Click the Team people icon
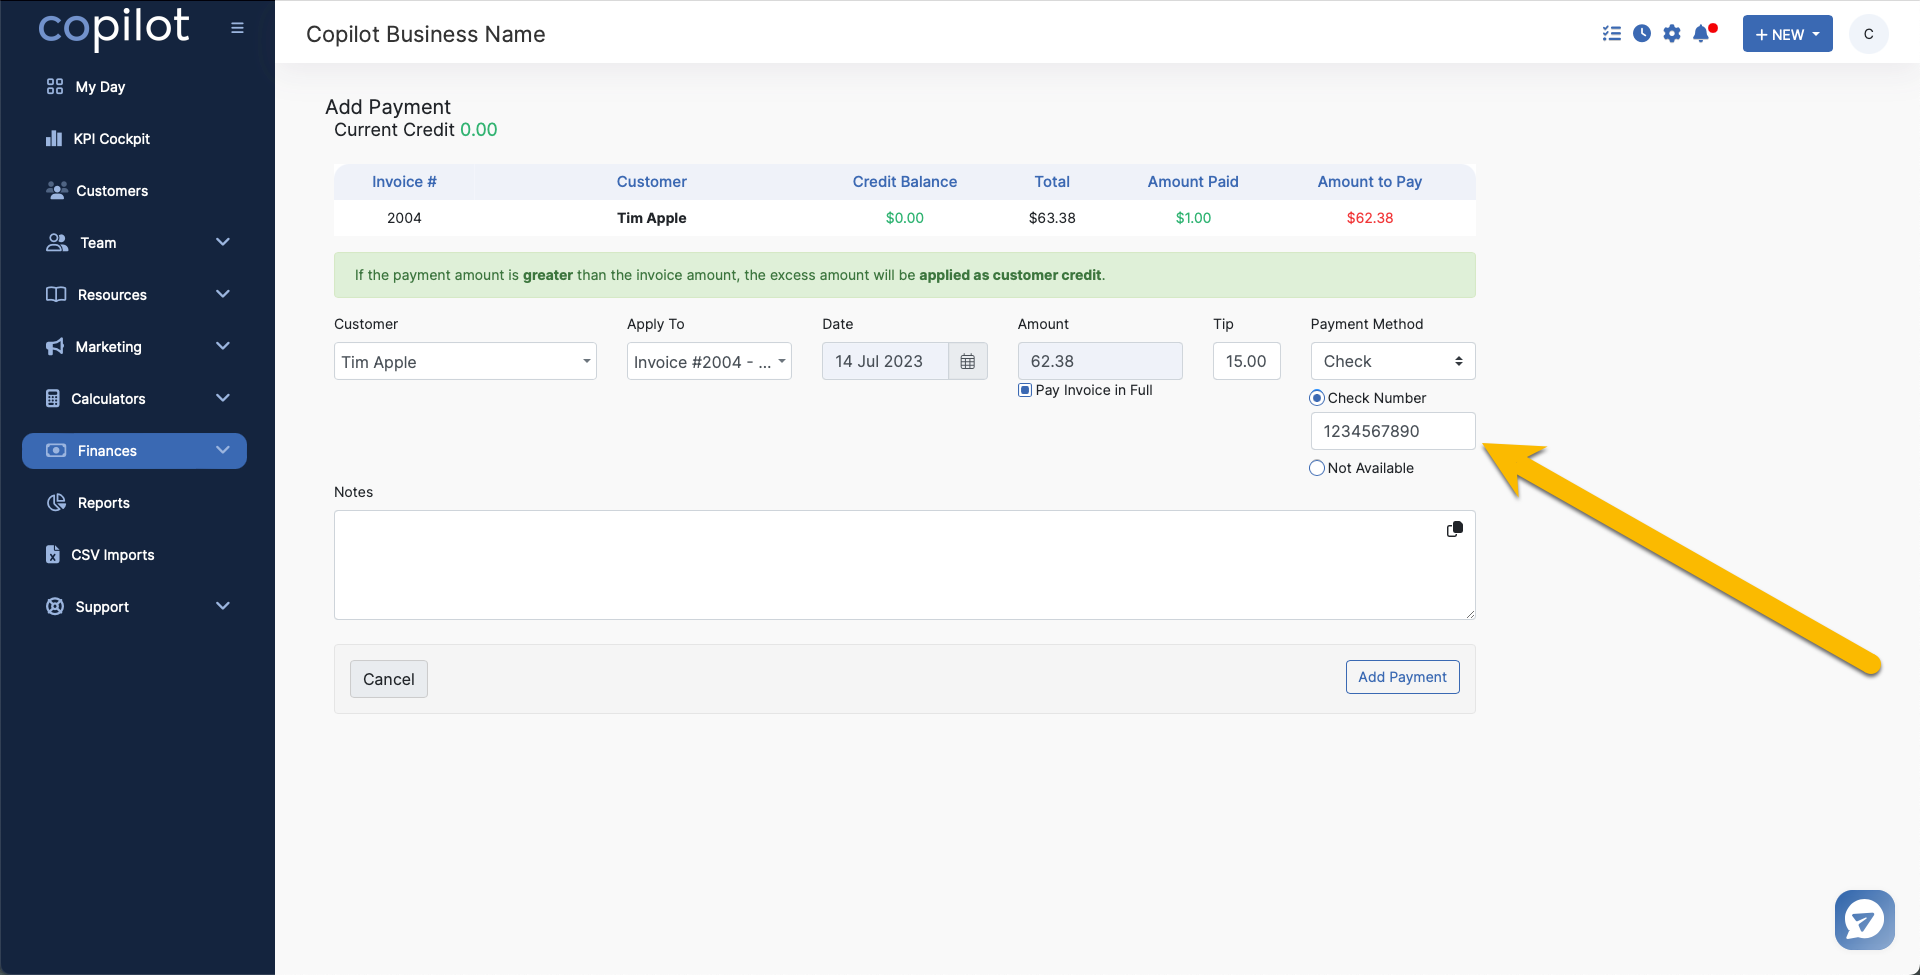 pyautogui.click(x=57, y=243)
